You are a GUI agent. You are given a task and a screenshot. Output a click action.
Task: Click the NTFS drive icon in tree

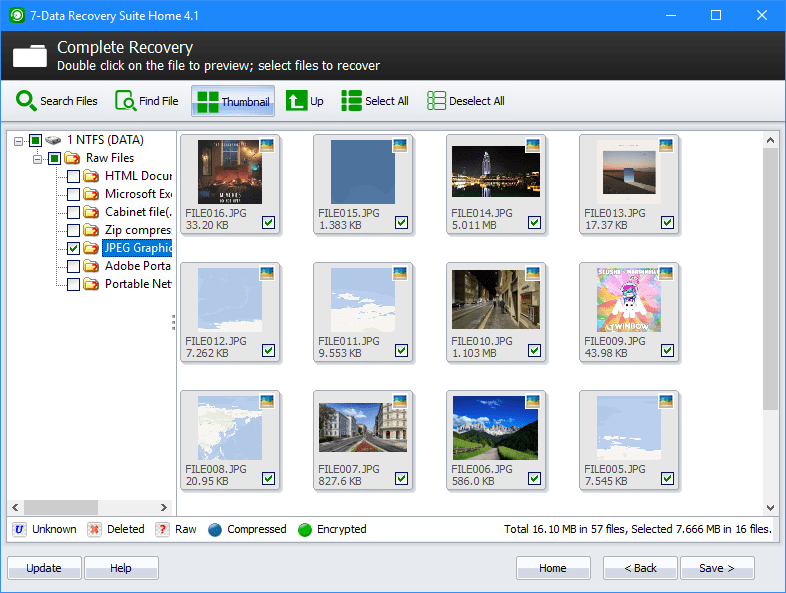point(53,140)
